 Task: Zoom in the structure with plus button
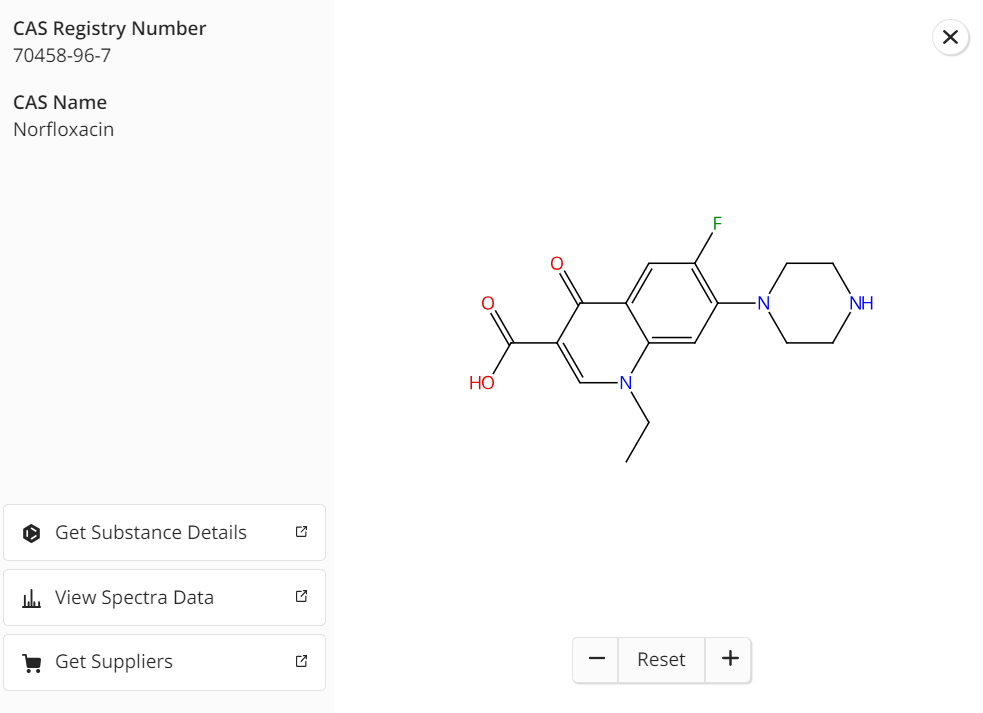pos(729,659)
